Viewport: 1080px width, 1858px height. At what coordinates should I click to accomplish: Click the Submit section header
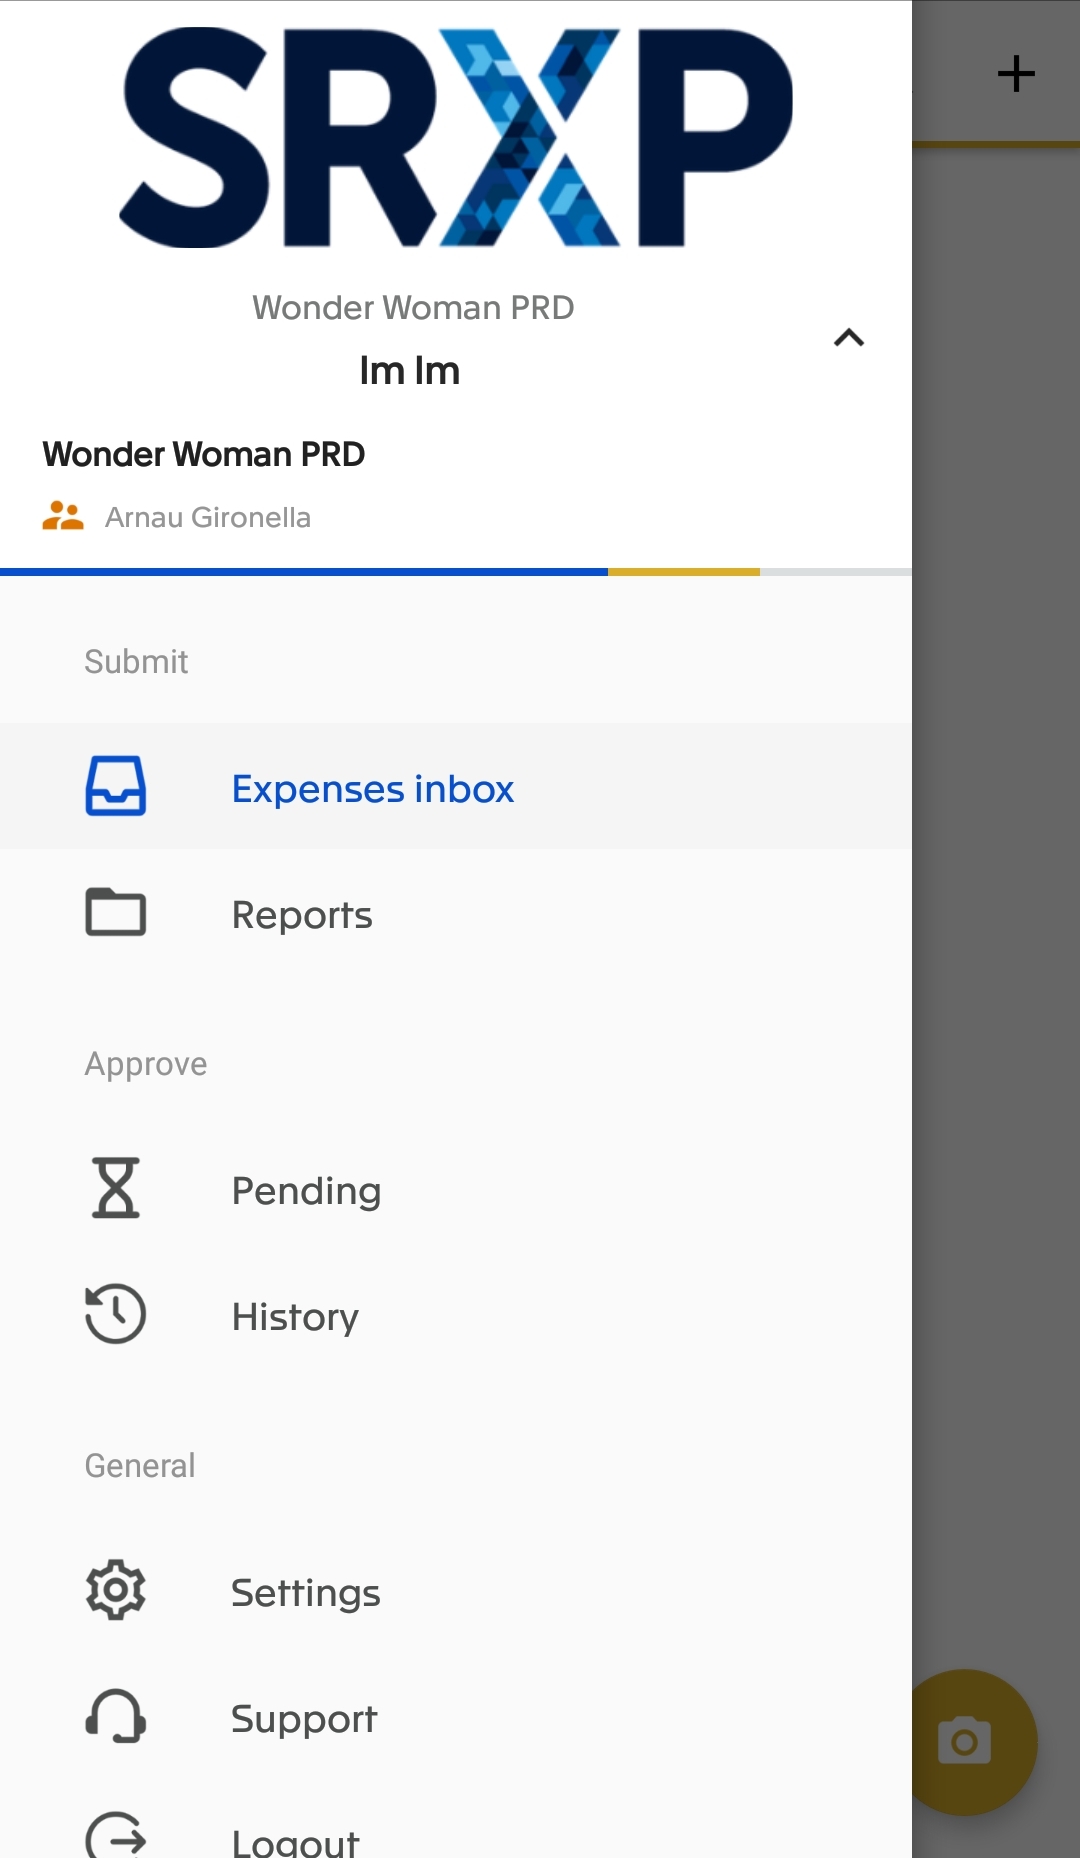(x=136, y=661)
